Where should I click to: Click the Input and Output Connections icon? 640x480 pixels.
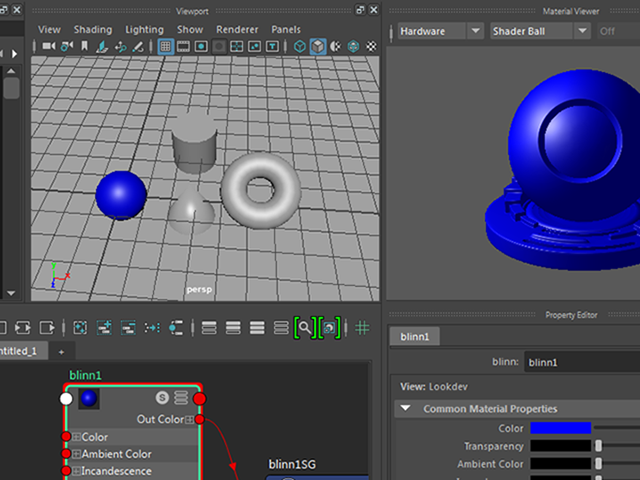pyautogui.click(x=23, y=328)
